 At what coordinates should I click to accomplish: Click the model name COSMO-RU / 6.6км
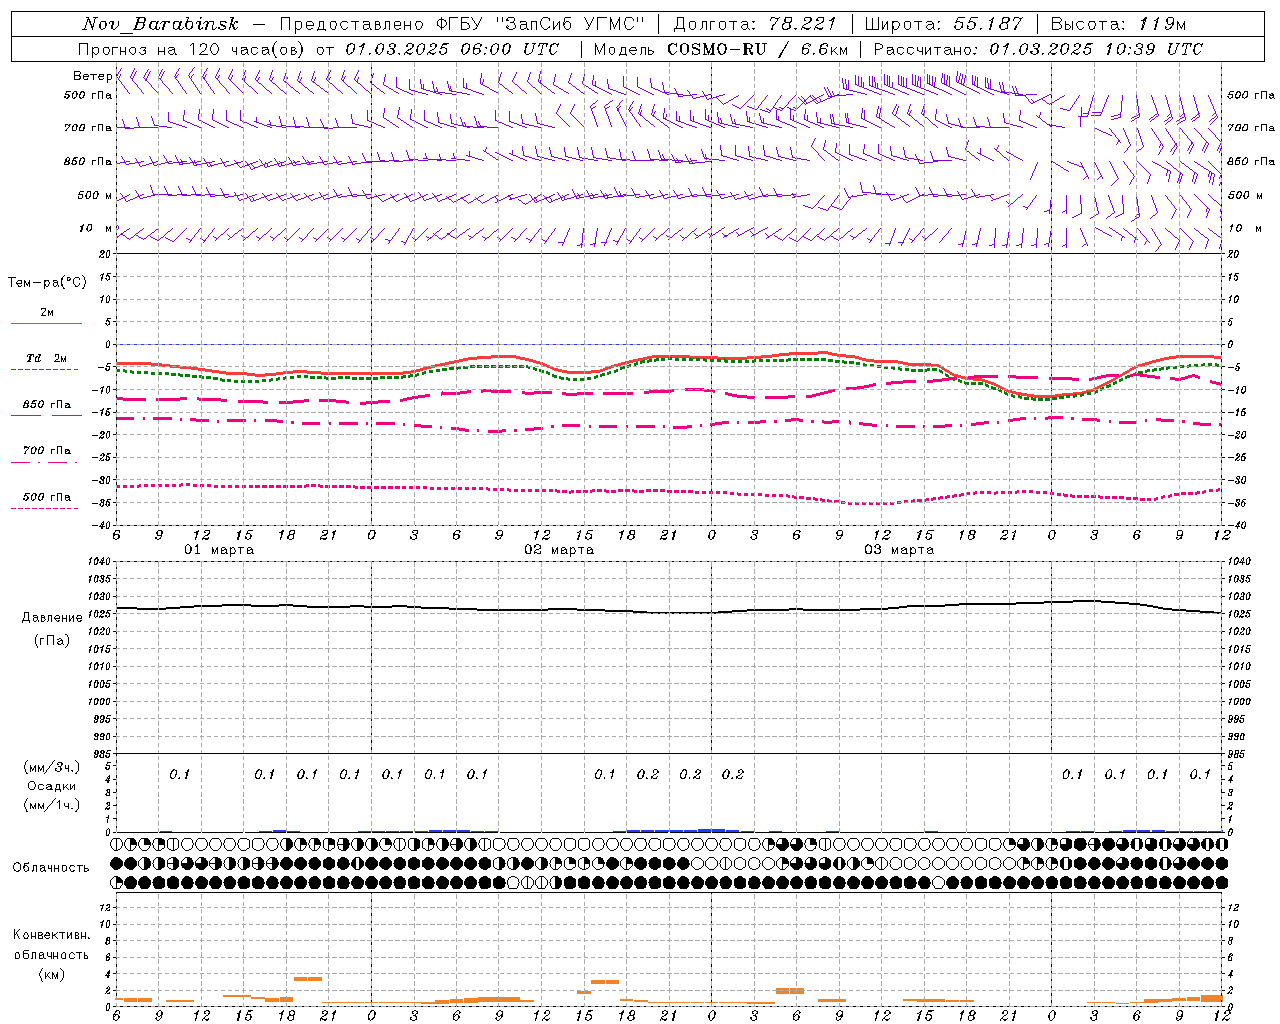tap(758, 49)
